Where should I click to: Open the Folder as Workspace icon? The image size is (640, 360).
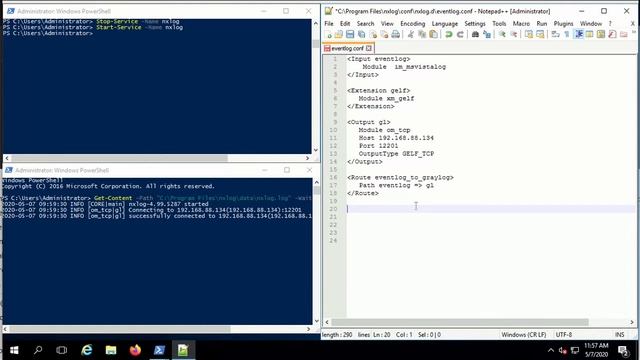(x=624, y=35)
